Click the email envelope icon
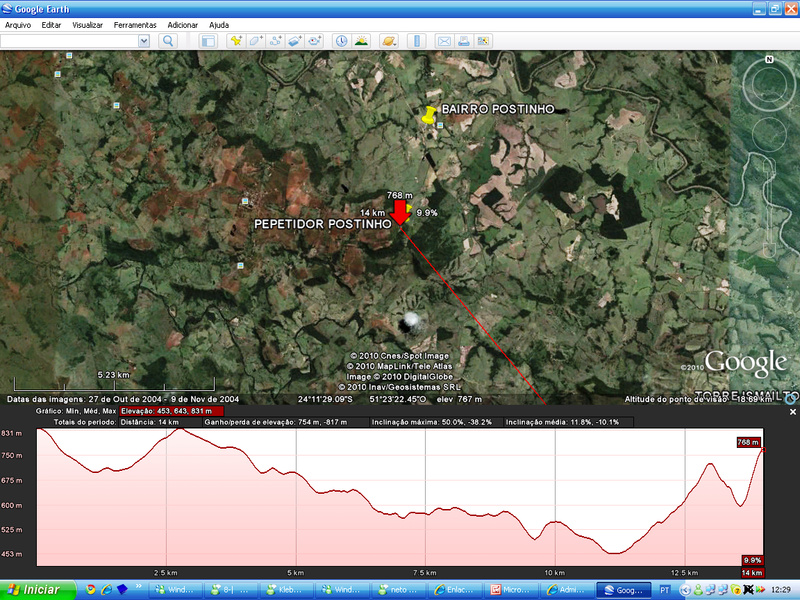 click(444, 41)
